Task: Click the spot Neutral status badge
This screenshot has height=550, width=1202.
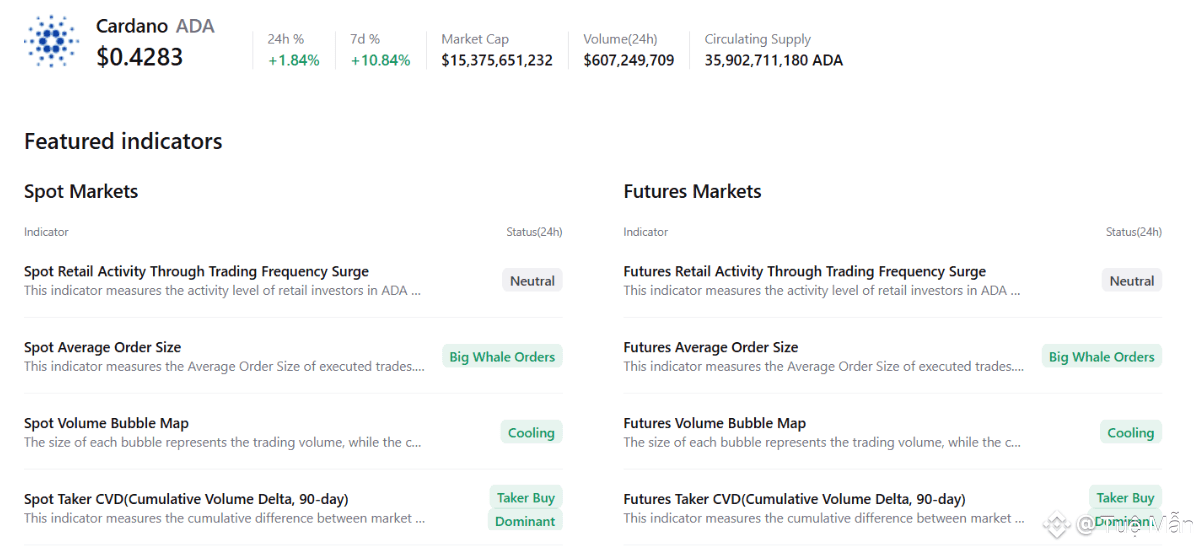Action: [x=532, y=281]
